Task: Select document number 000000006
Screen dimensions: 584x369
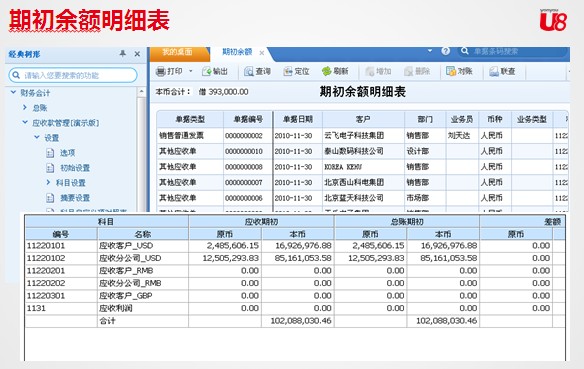Action: [244, 198]
